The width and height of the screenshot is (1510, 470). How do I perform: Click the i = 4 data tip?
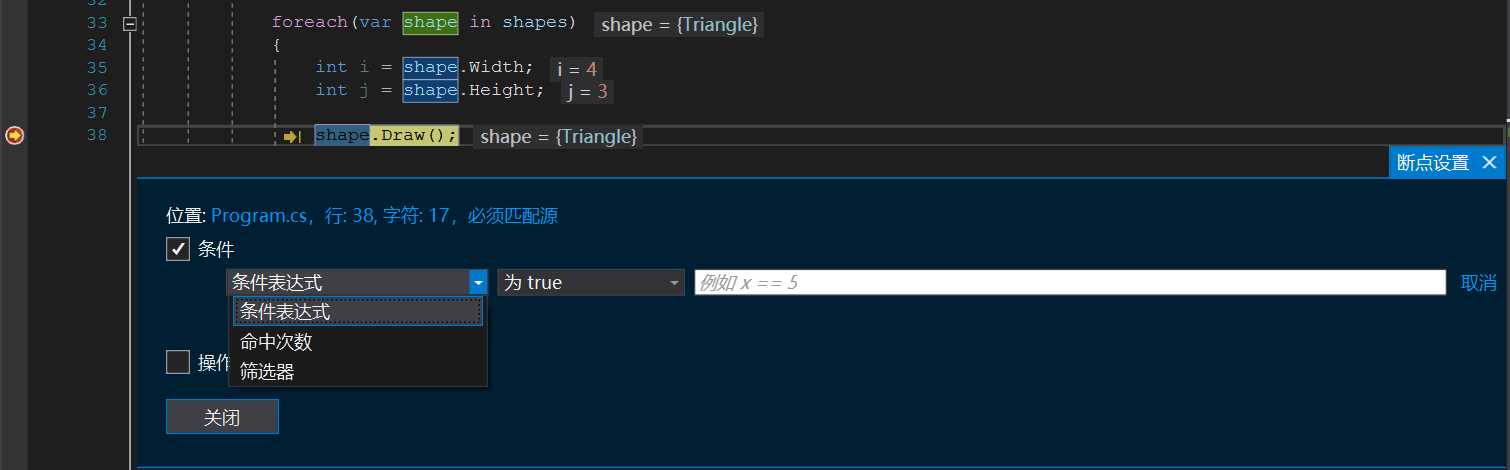576,69
